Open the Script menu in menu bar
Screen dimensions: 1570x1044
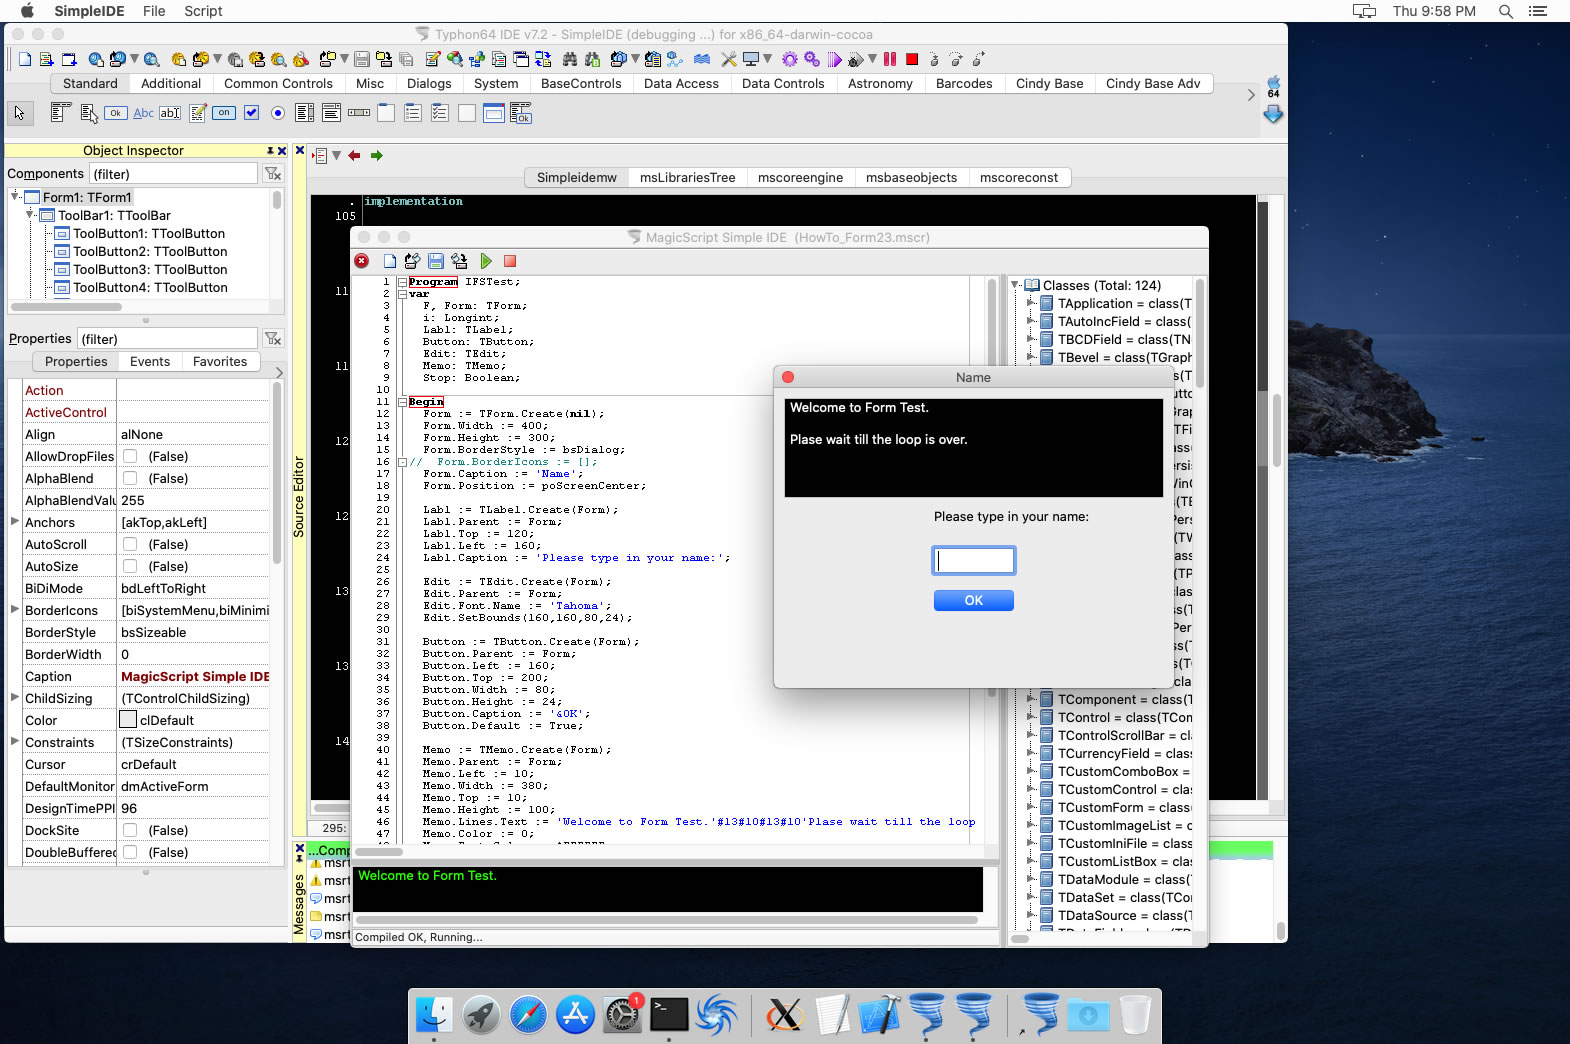[203, 11]
